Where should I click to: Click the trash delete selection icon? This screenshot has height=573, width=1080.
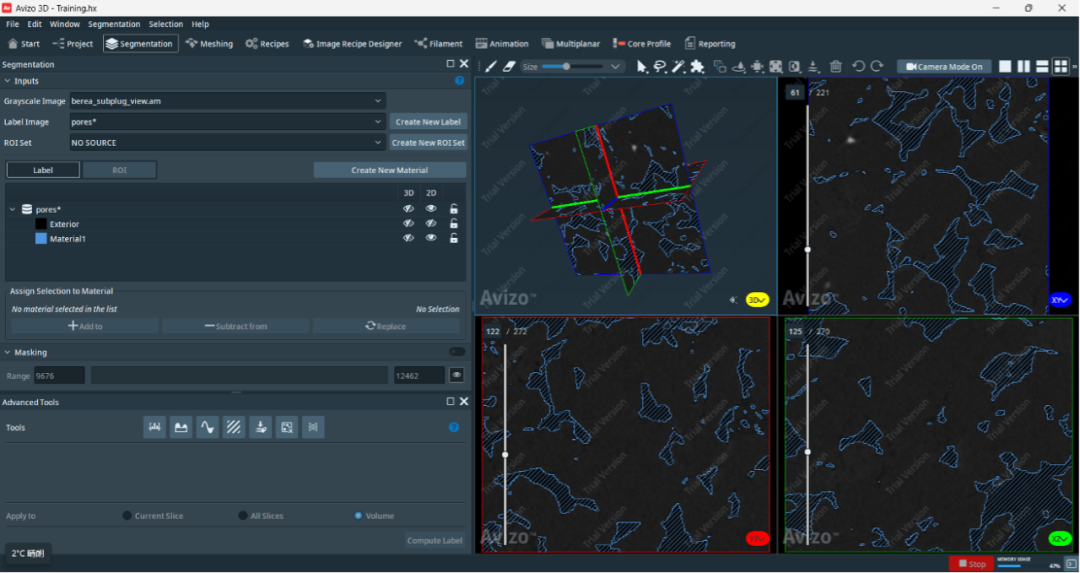point(836,67)
